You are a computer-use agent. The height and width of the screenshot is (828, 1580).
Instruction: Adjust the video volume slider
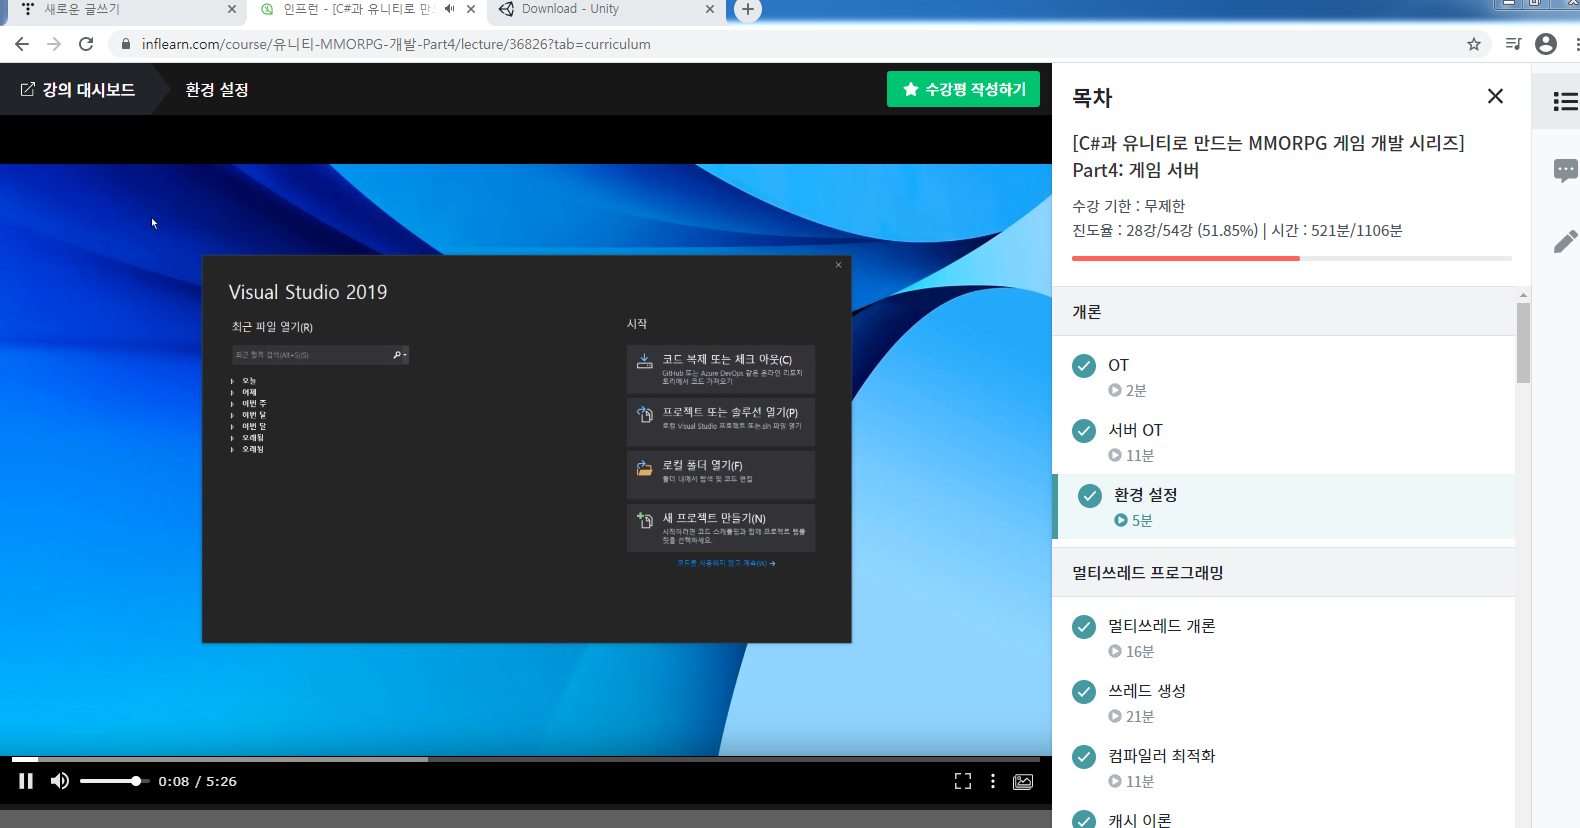click(x=113, y=781)
